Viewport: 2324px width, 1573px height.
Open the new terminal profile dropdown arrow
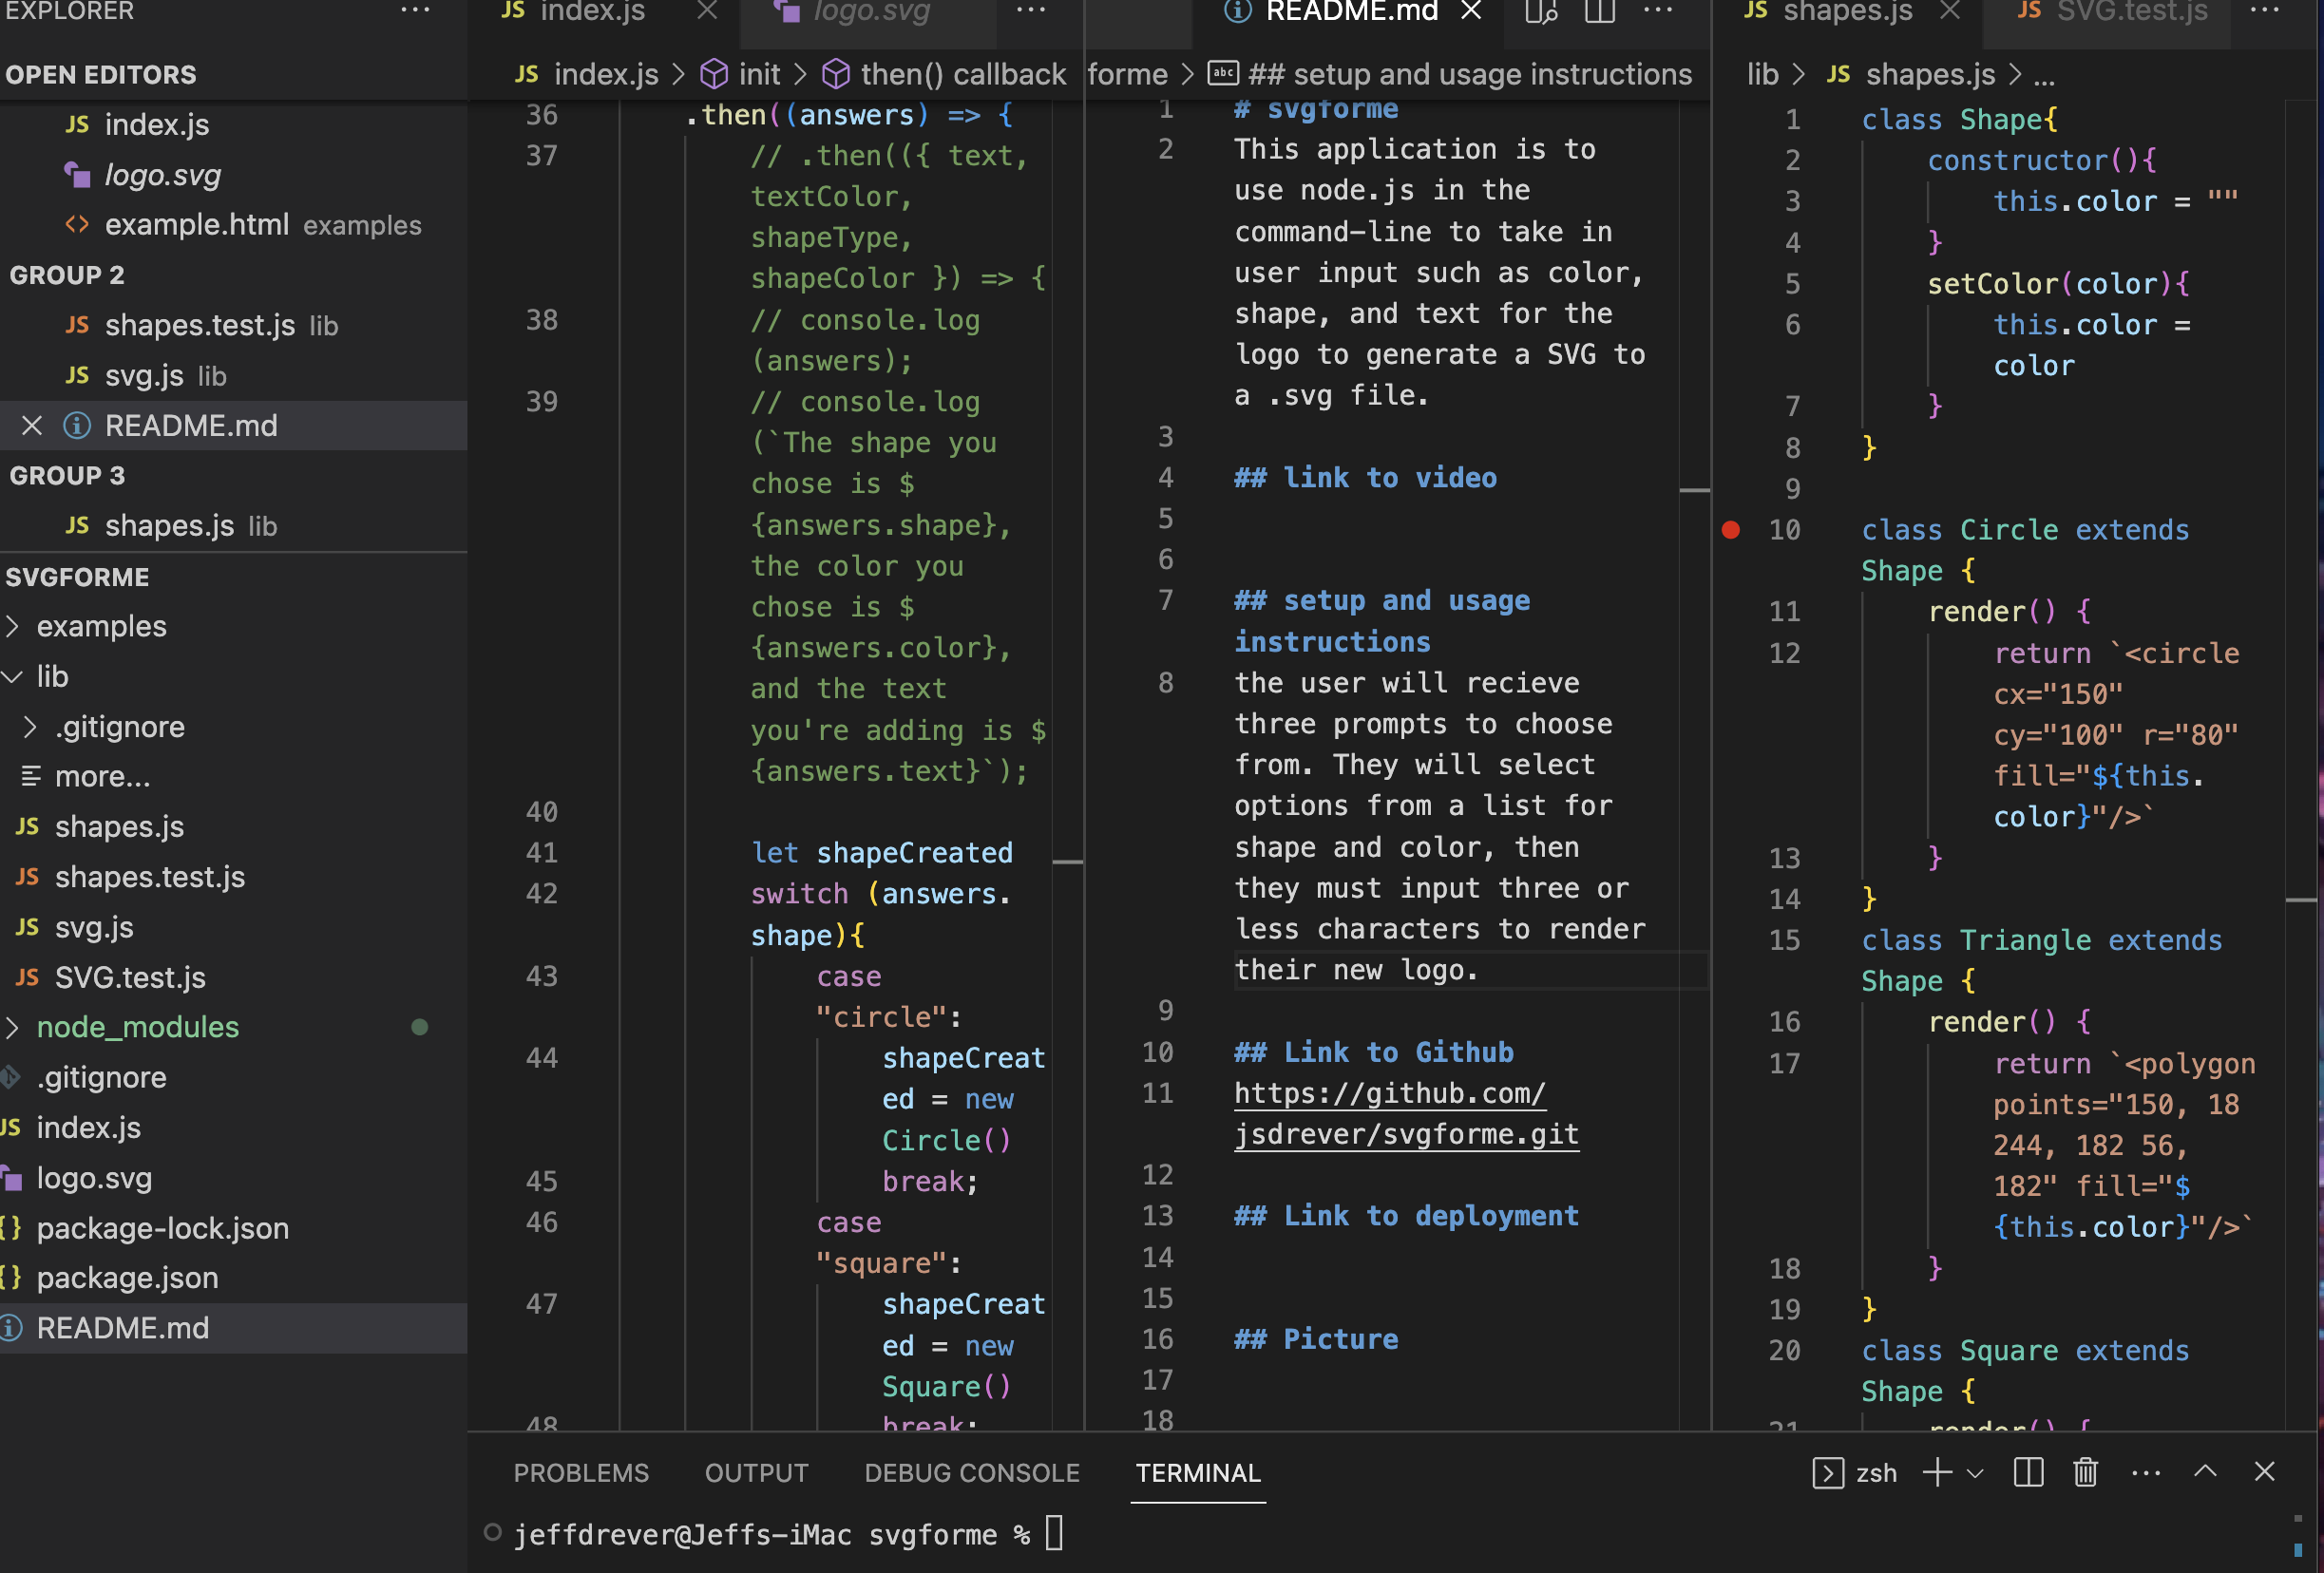[1975, 1472]
